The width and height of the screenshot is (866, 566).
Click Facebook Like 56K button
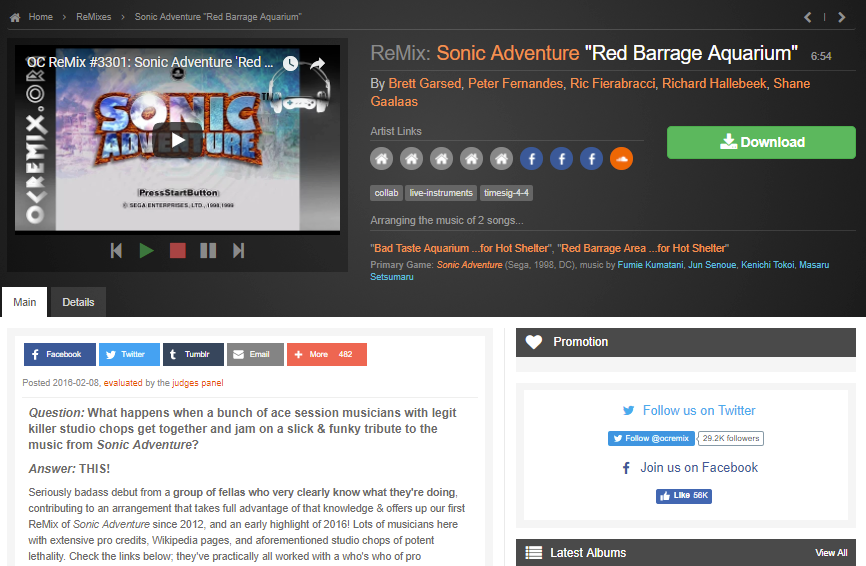click(684, 496)
